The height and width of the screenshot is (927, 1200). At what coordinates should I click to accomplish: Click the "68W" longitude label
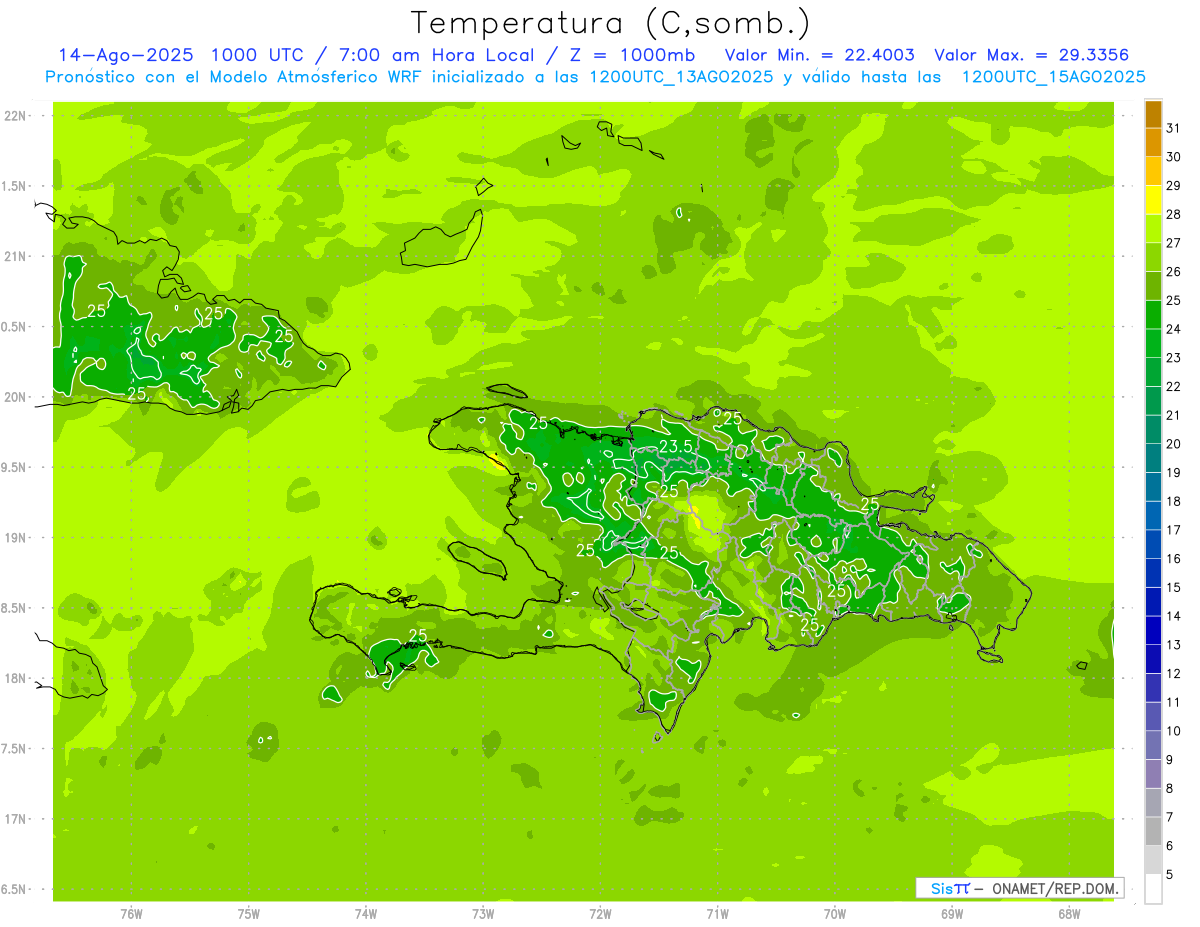coord(1069,913)
